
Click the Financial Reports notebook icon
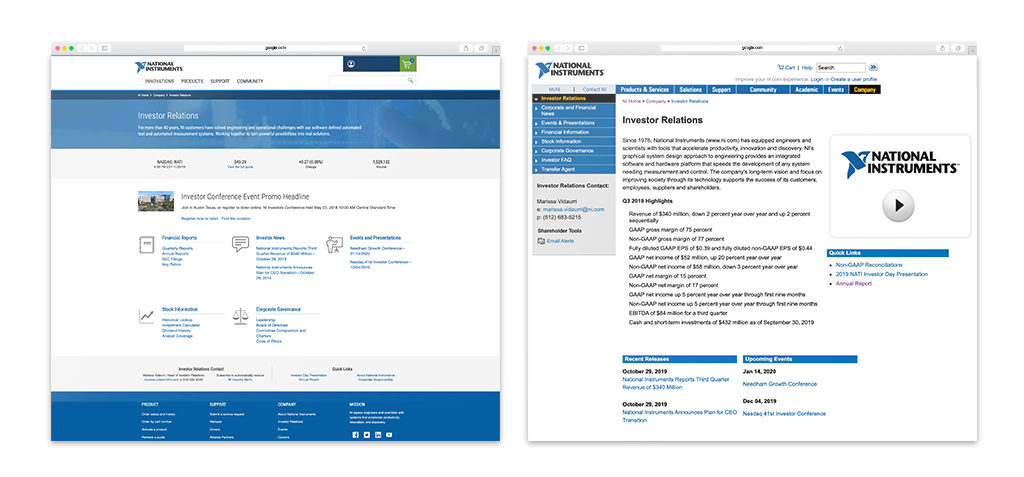click(x=146, y=244)
